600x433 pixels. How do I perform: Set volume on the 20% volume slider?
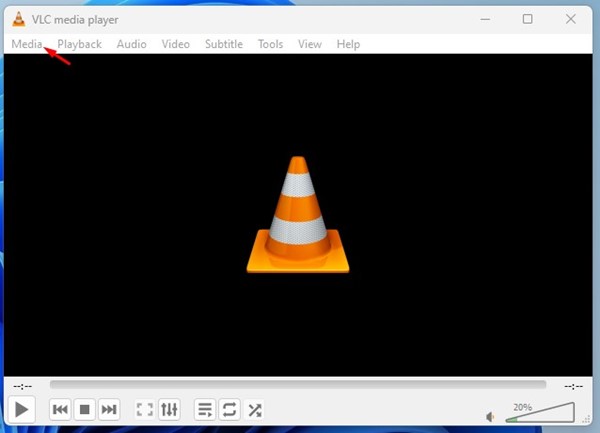click(540, 412)
